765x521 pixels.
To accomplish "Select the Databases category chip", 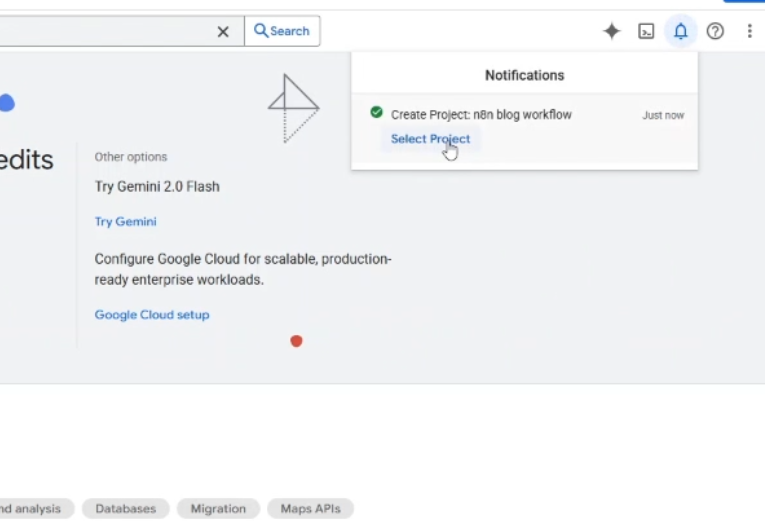I will [126, 509].
